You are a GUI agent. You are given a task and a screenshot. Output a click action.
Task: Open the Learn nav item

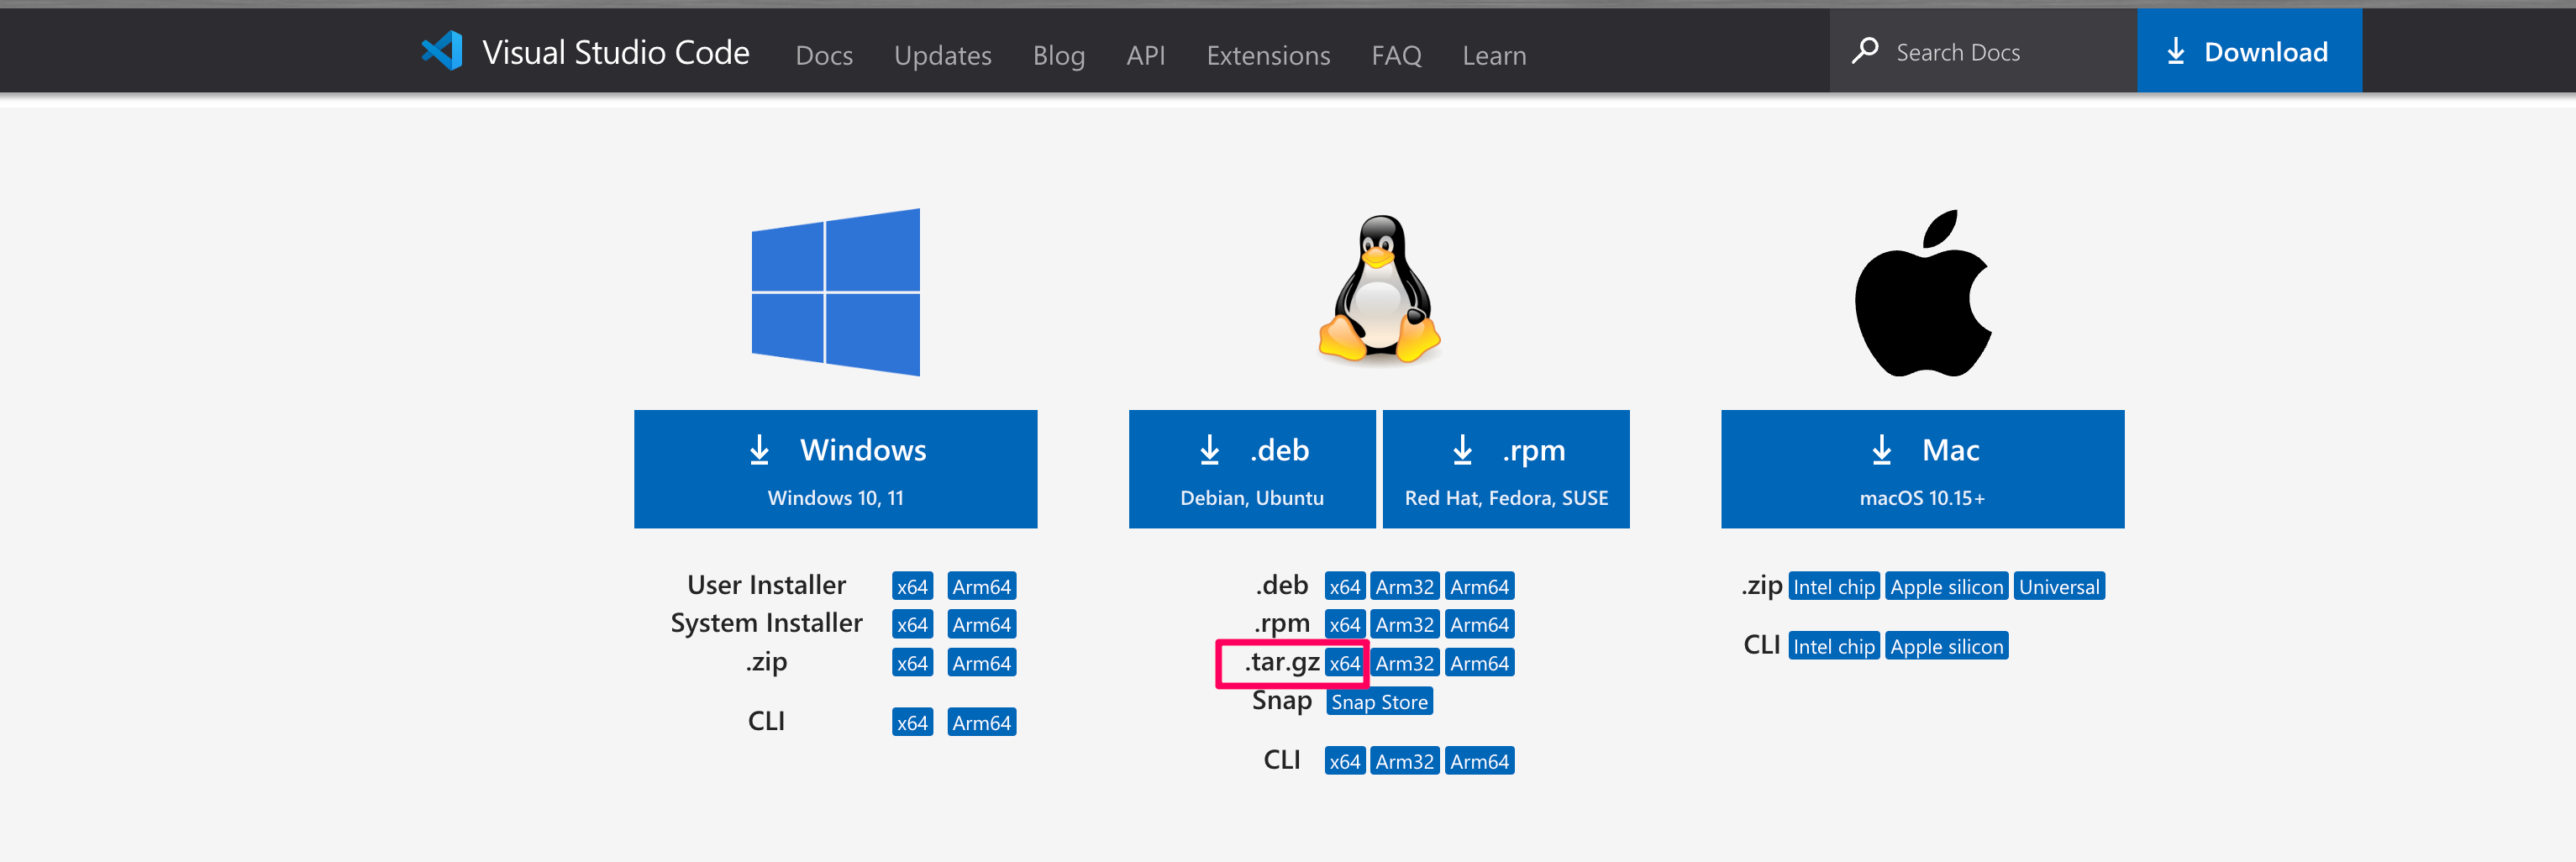(x=1494, y=55)
